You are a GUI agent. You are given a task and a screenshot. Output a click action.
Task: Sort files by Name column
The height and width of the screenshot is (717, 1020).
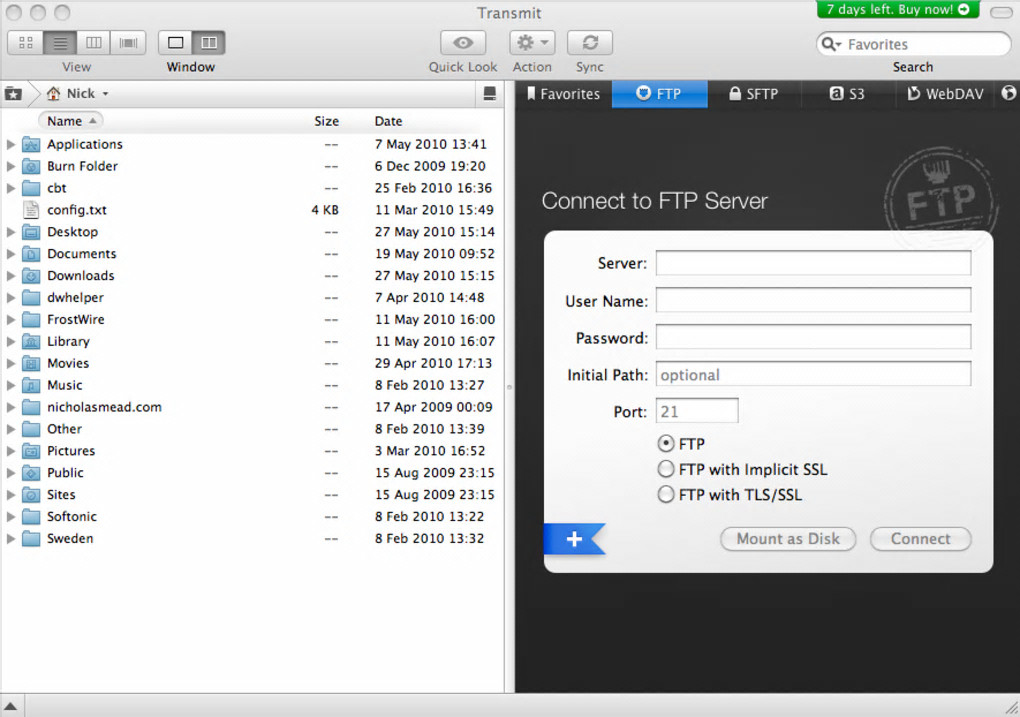(72, 121)
